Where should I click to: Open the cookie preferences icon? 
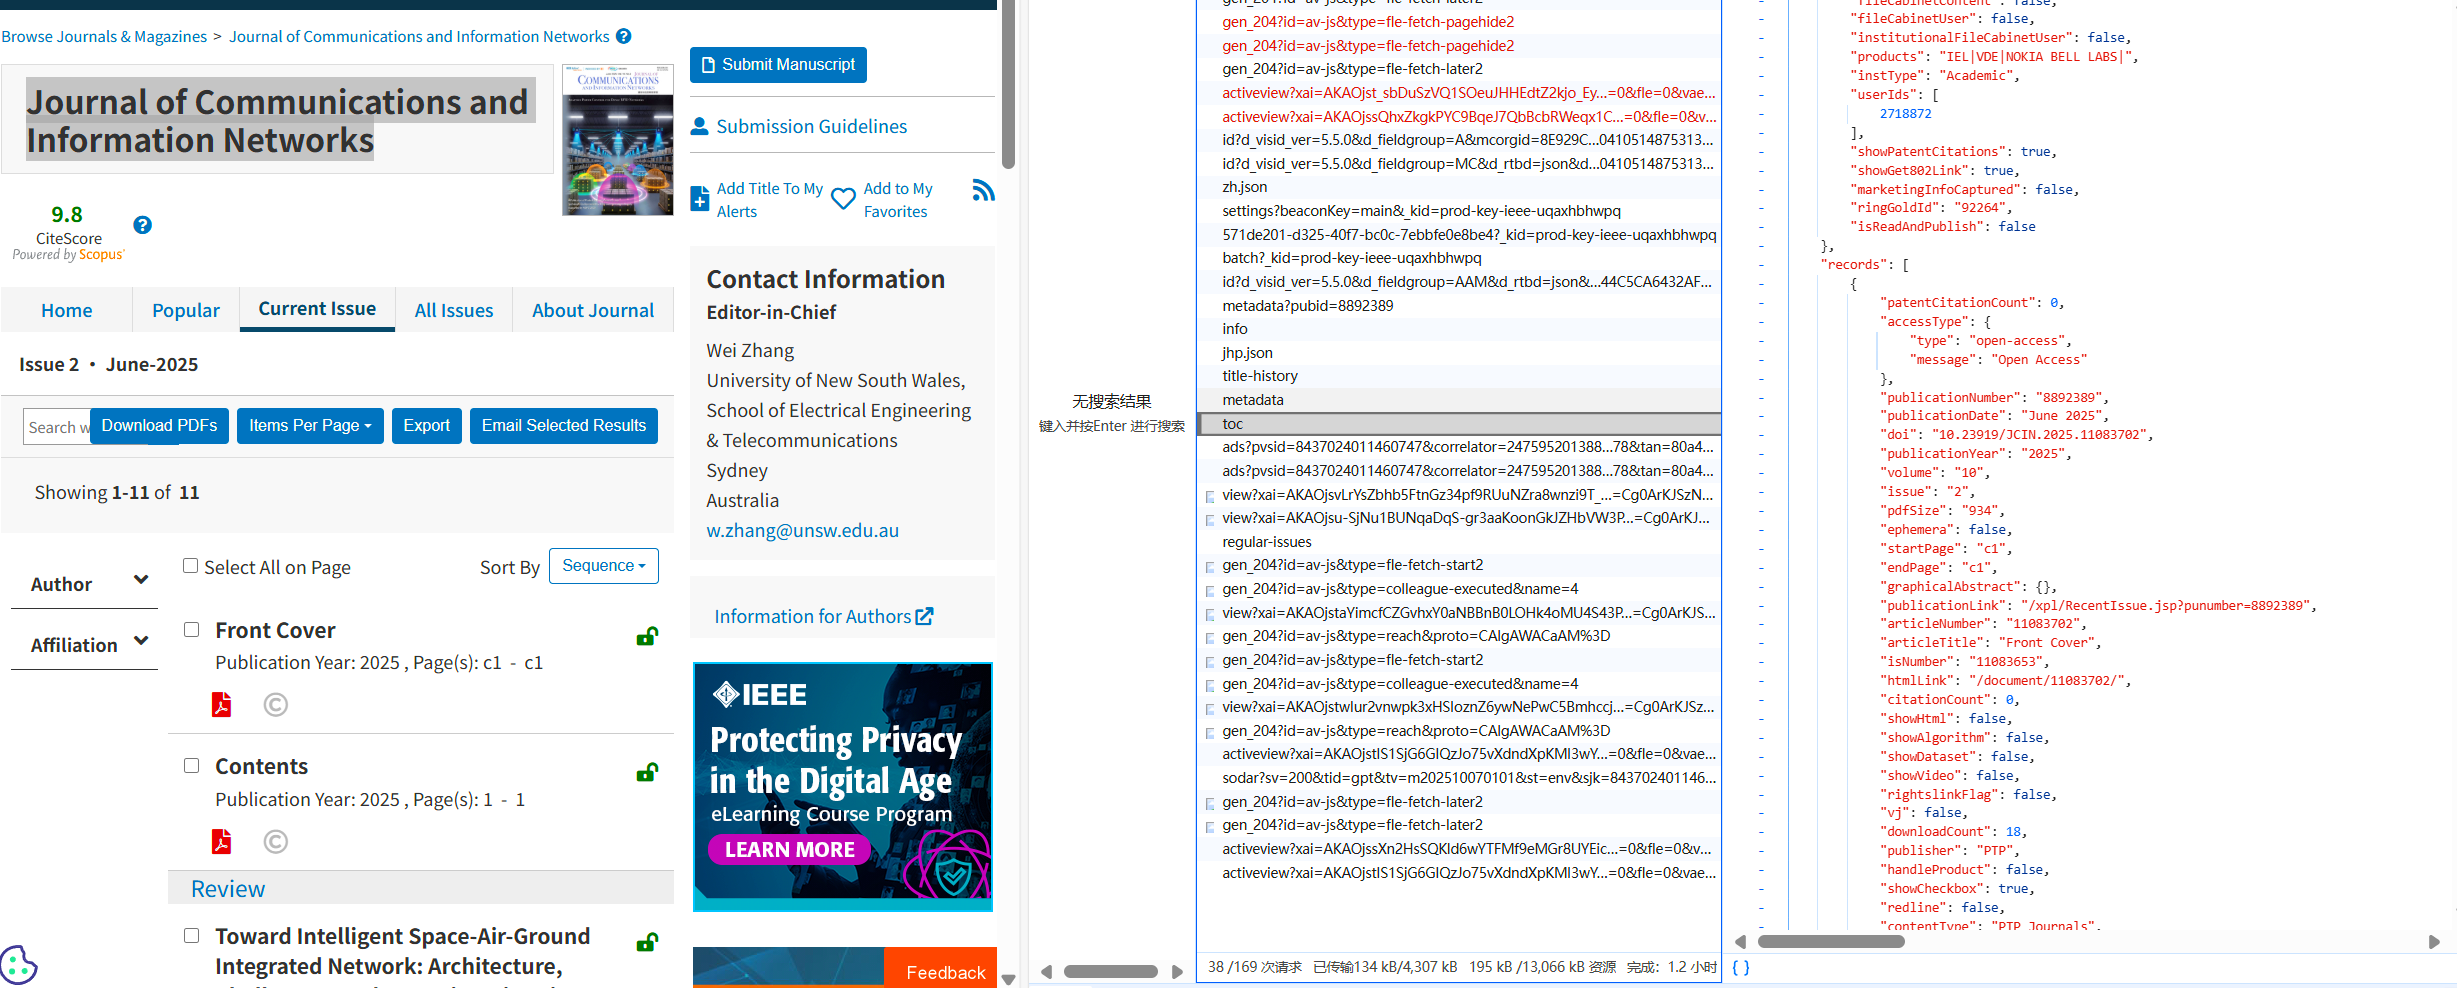[18, 965]
